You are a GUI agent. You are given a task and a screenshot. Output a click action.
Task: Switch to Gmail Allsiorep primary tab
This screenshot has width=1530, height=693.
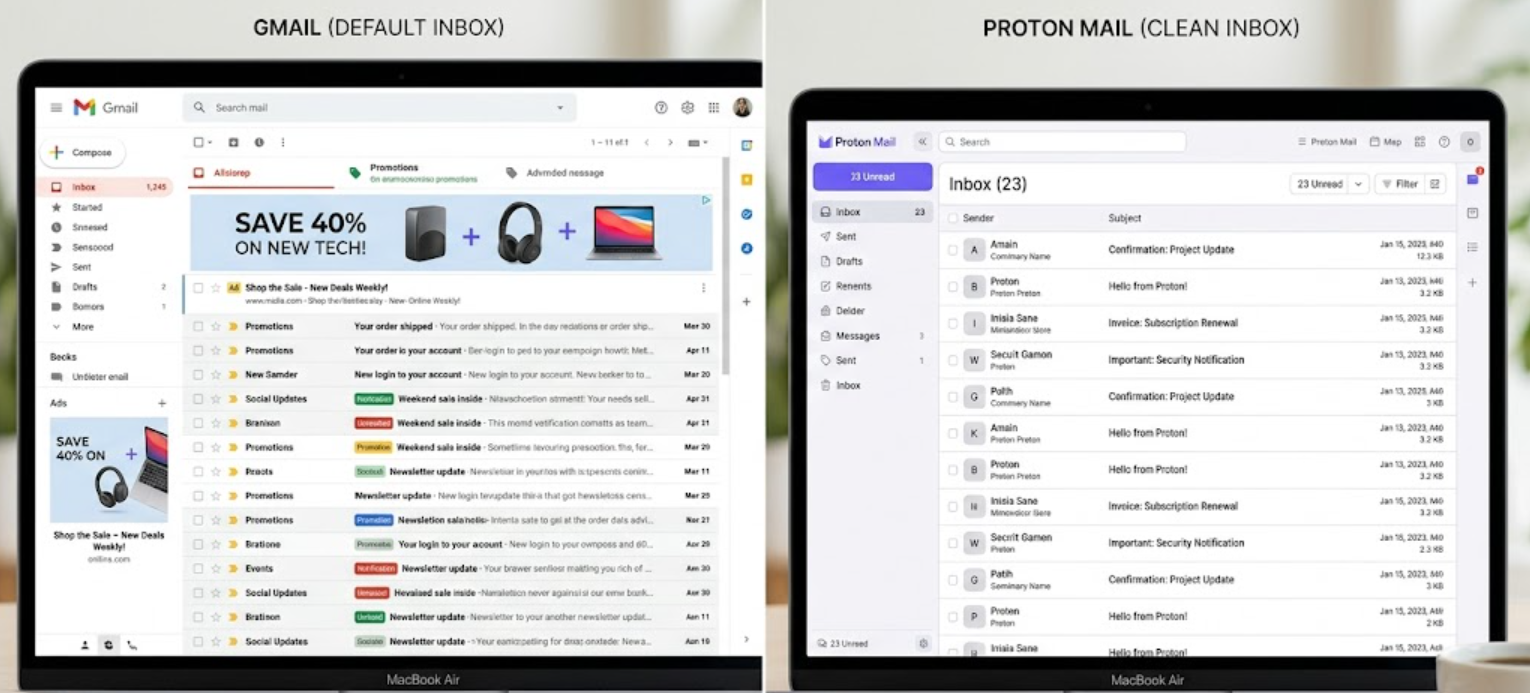(x=262, y=173)
